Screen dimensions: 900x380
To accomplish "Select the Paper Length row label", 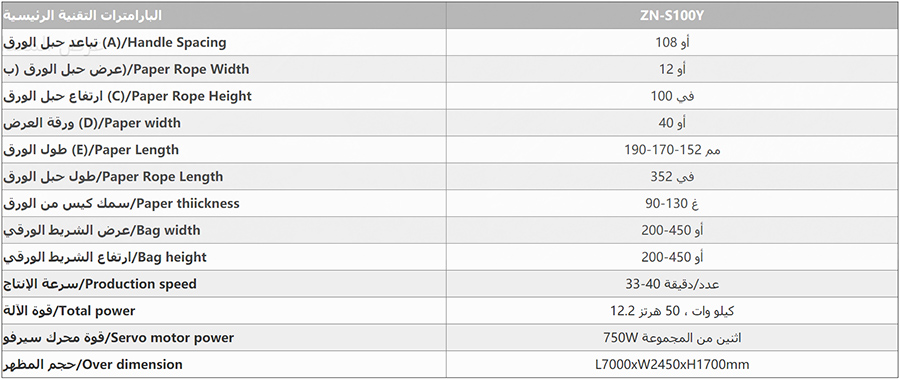I will point(91,150).
